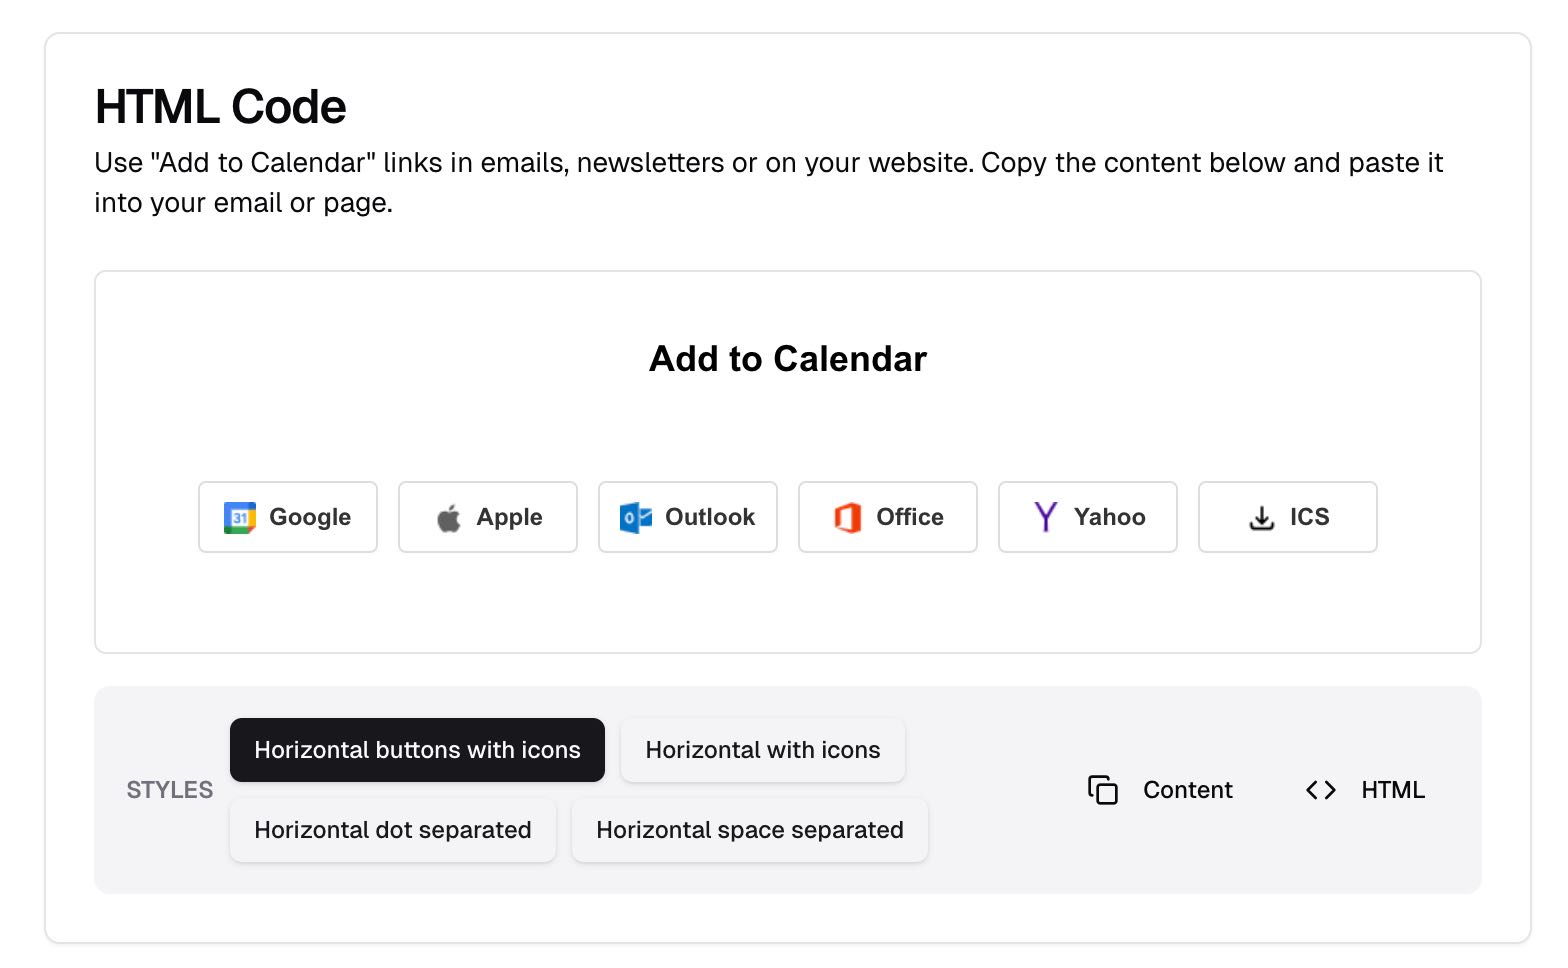Select the Horizontal space separated style
1568x968 pixels.
tap(749, 830)
